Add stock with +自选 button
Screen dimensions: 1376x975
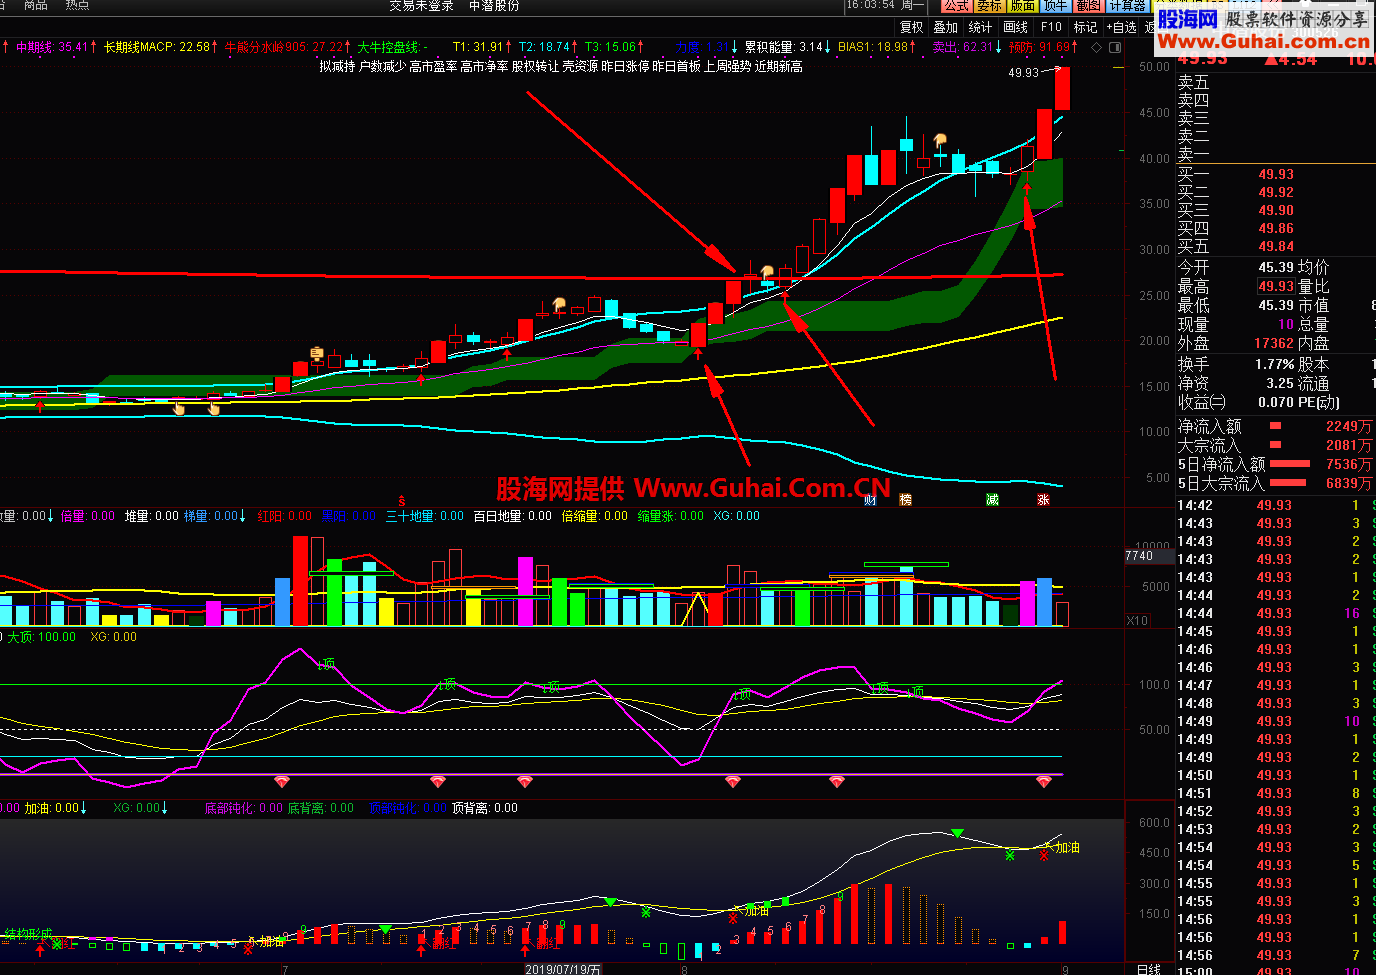(x=1121, y=27)
